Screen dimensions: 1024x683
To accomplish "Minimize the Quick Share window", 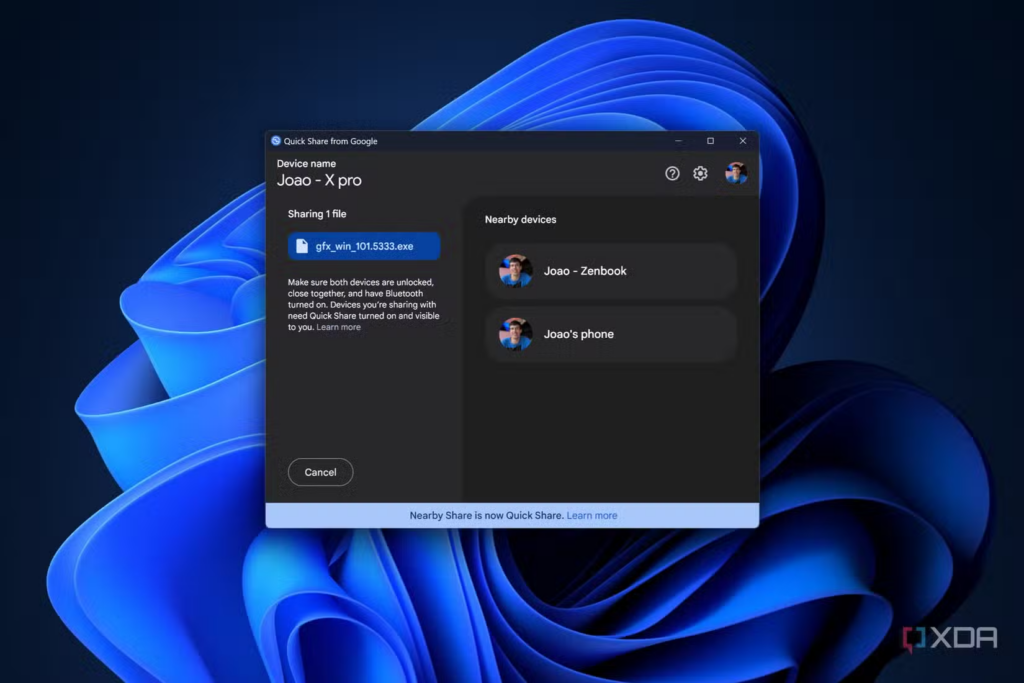I will [x=679, y=140].
